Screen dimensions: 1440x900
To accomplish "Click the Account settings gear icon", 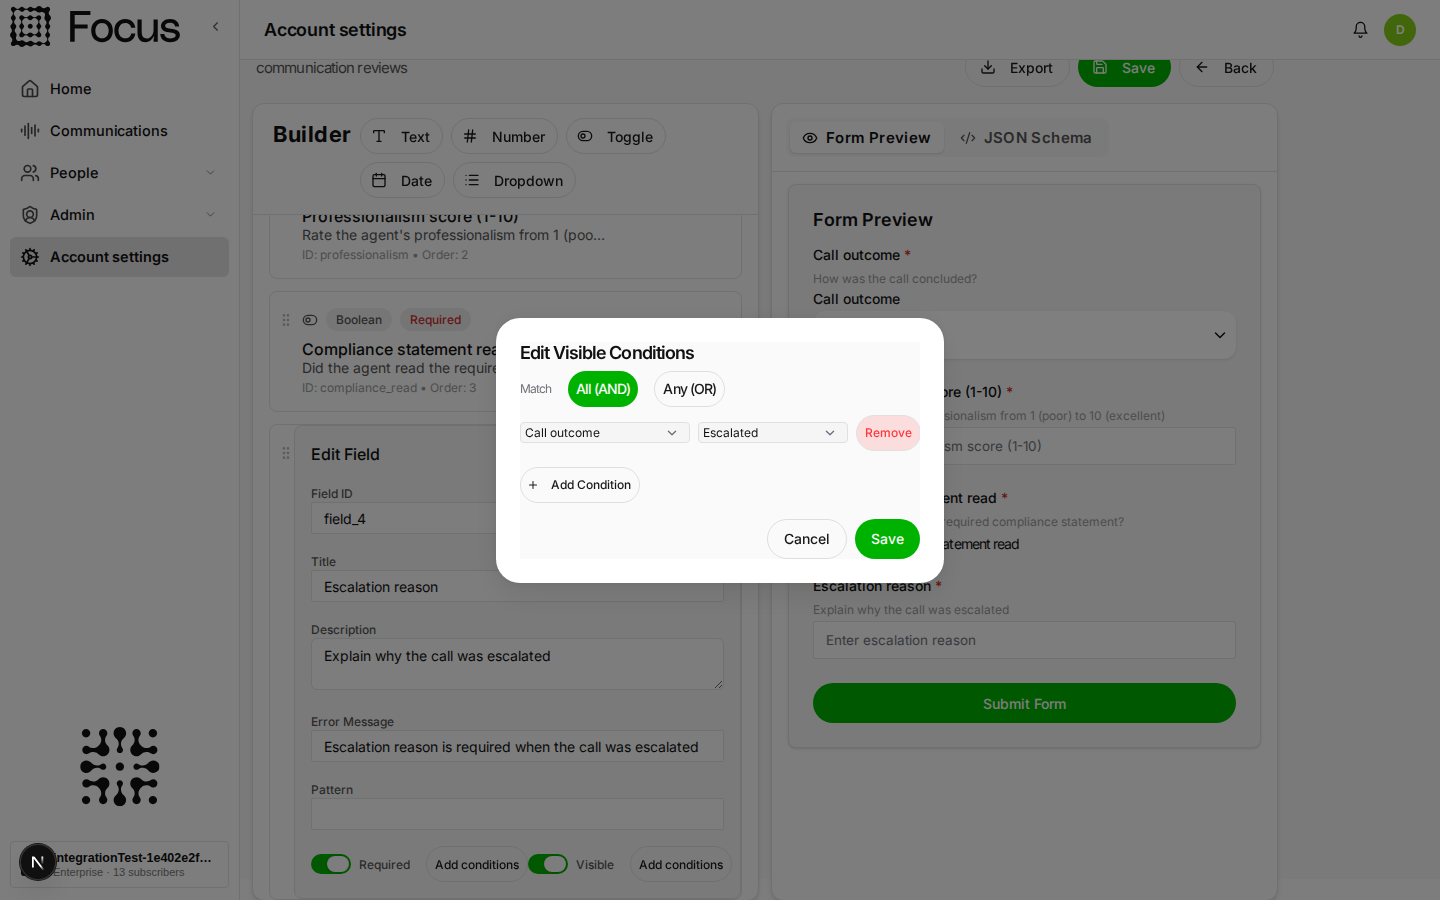I will click(x=30, y=257).
